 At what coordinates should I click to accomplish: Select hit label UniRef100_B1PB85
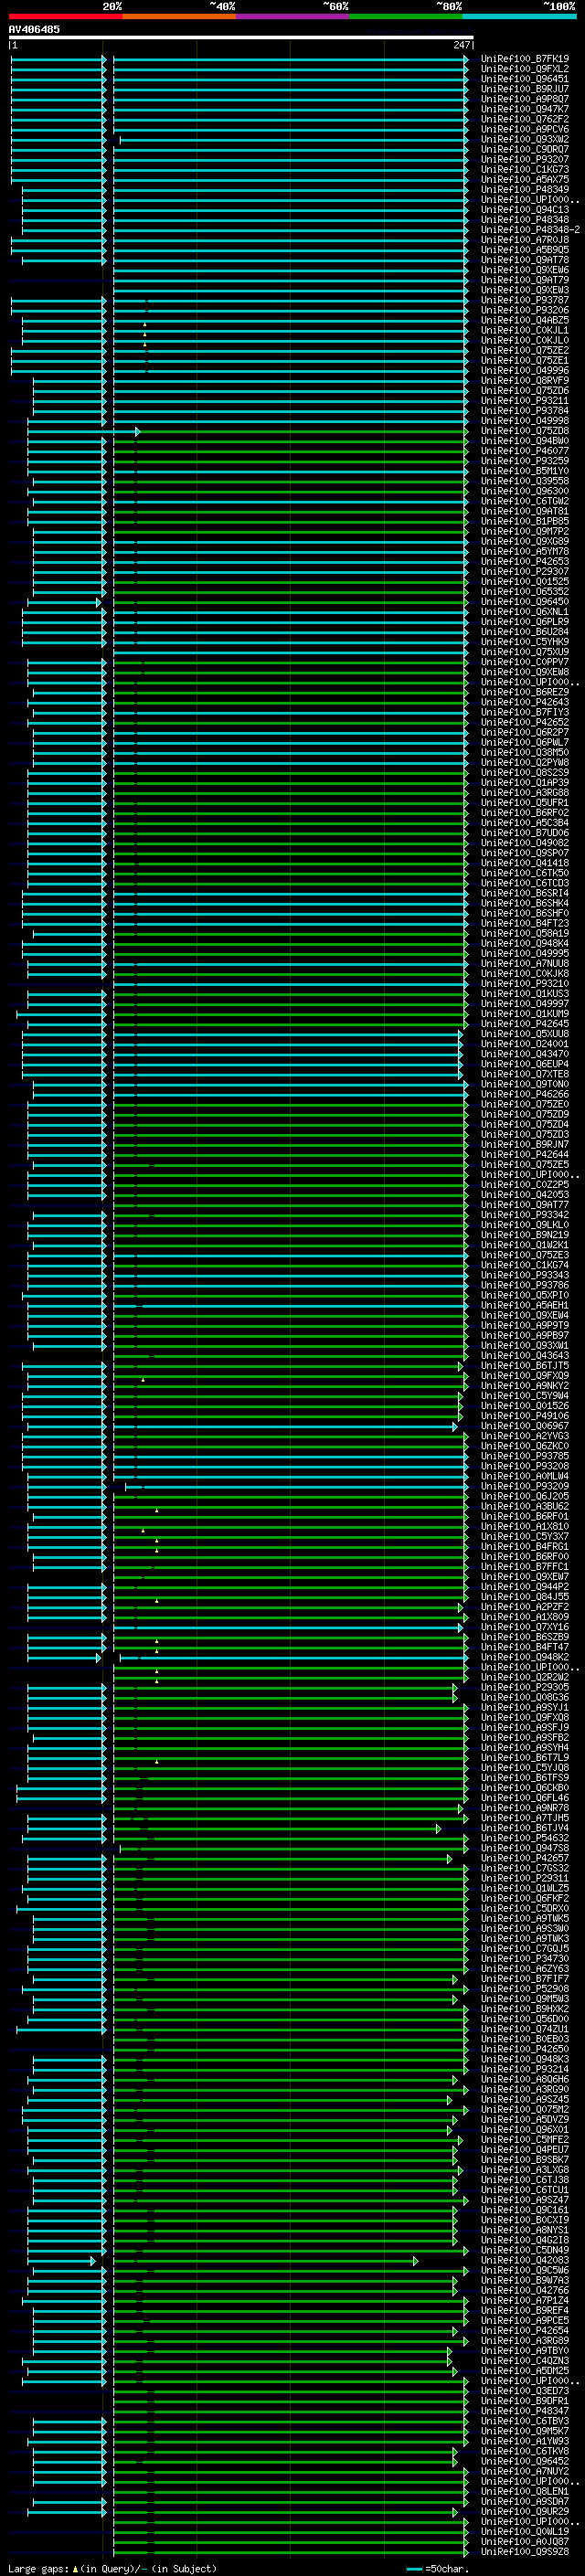coord(525,521)
